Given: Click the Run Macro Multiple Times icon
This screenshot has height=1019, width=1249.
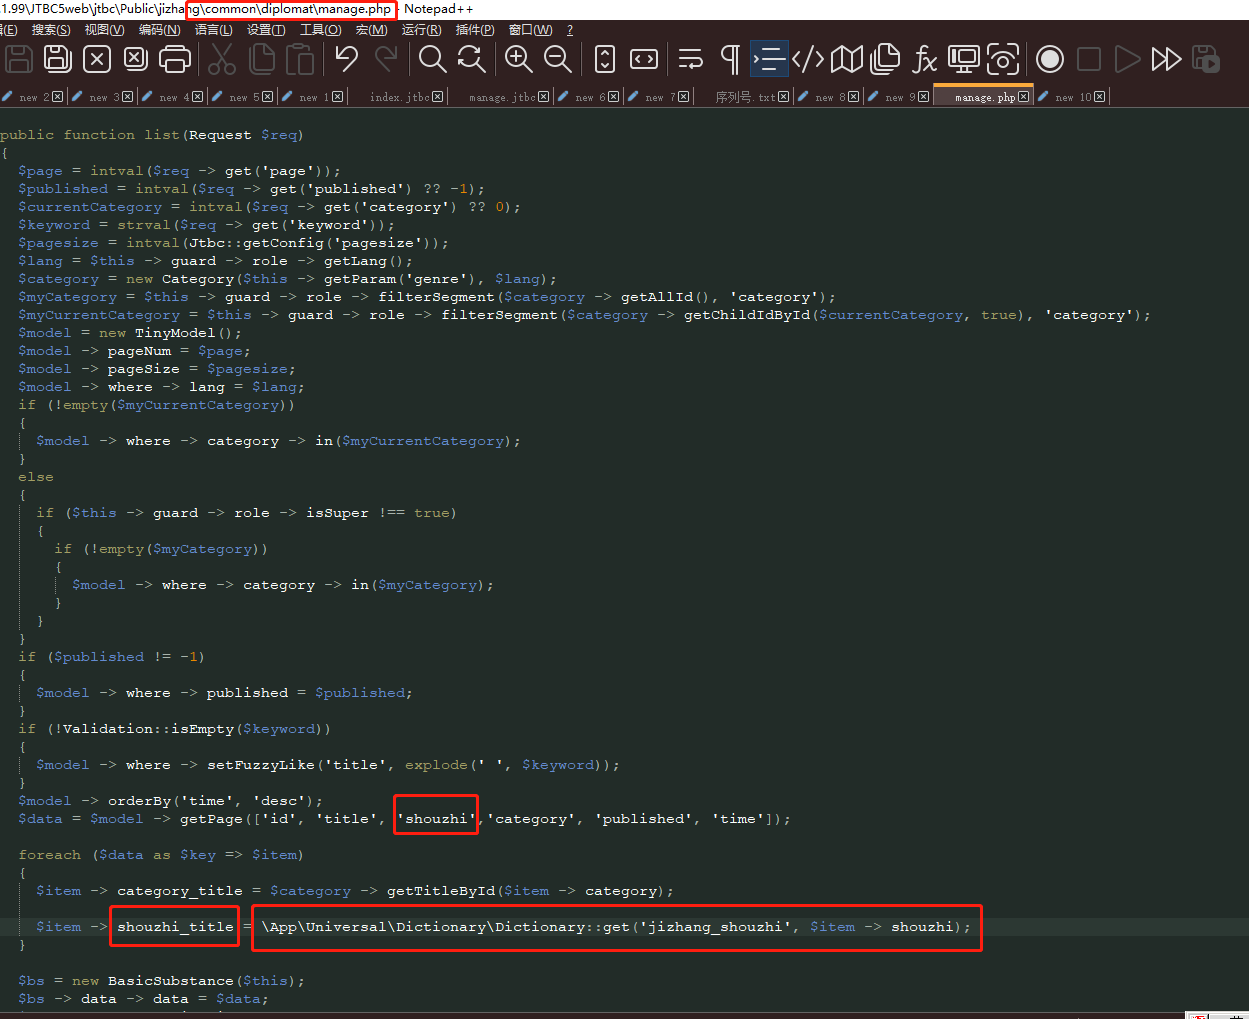Looking at the screenshot, I should click(1166, 59).
